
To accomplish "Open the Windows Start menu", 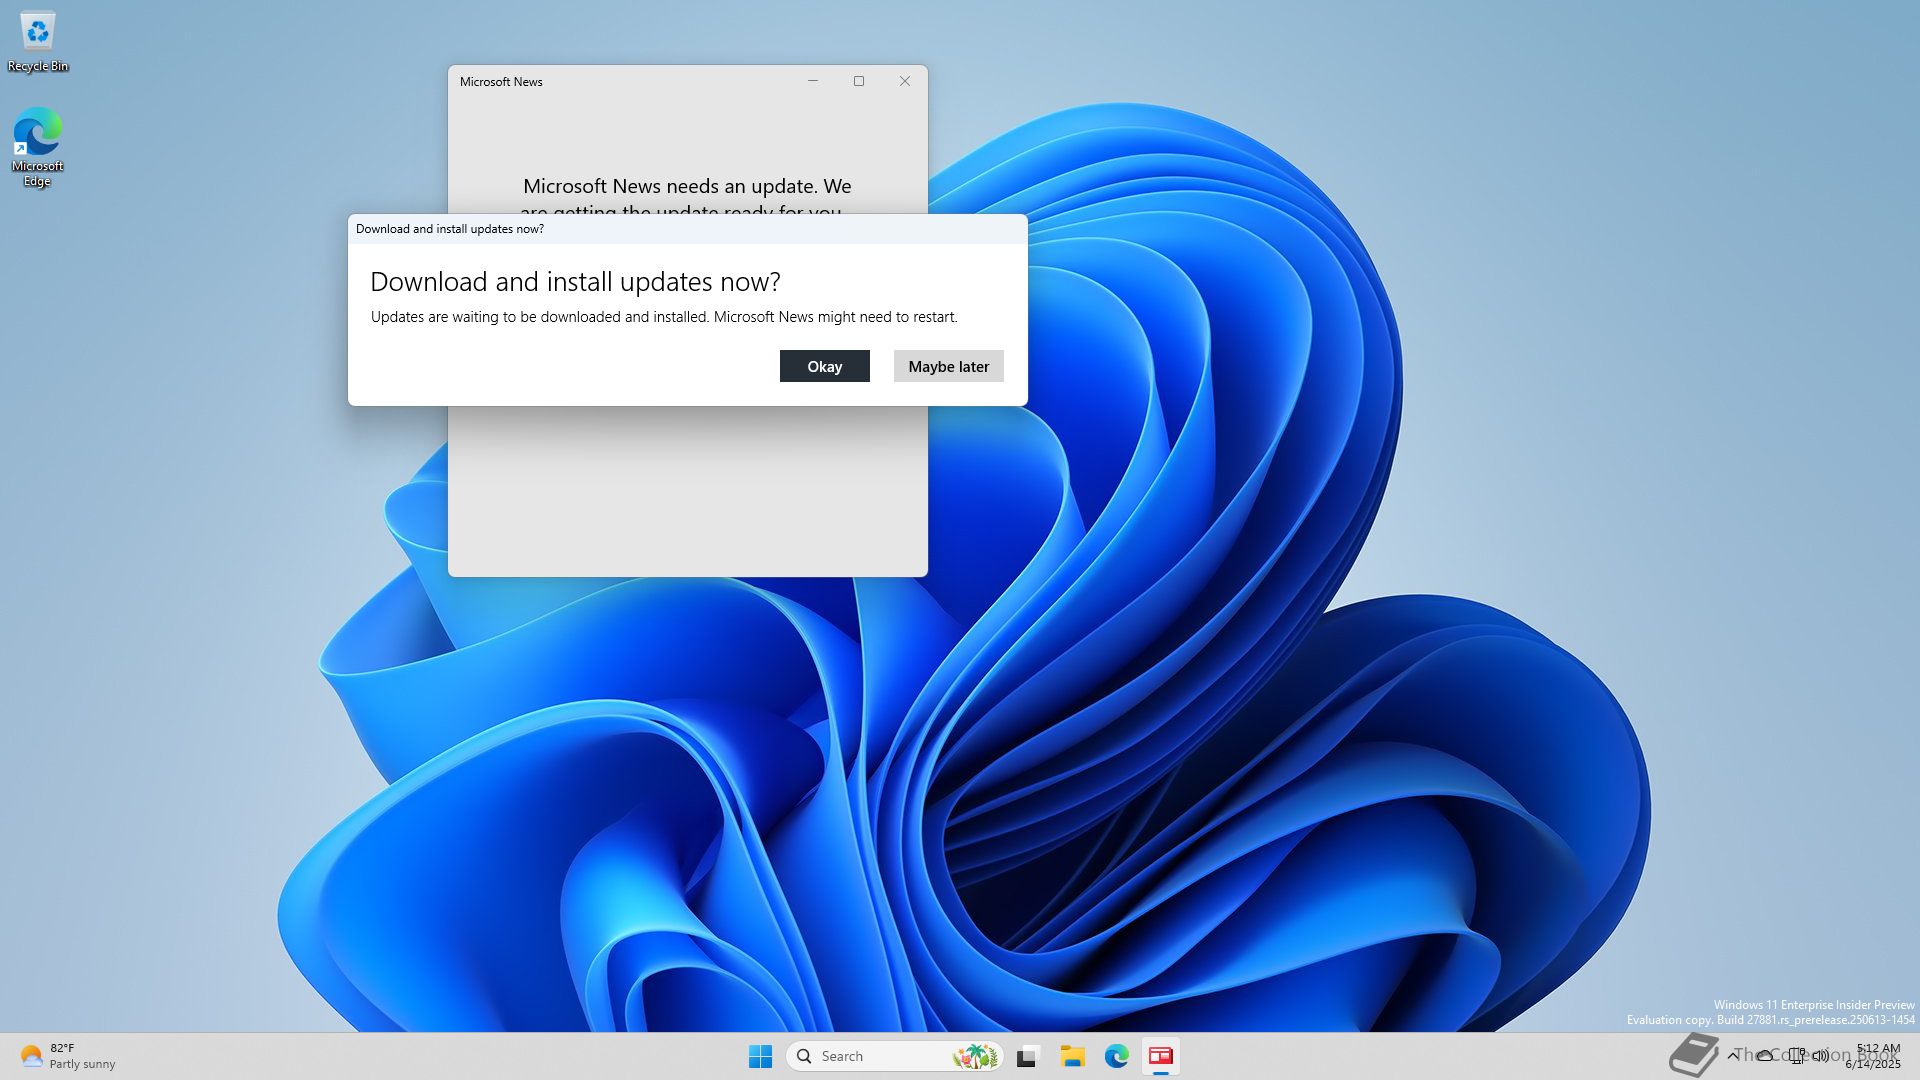I will 760,1056.
